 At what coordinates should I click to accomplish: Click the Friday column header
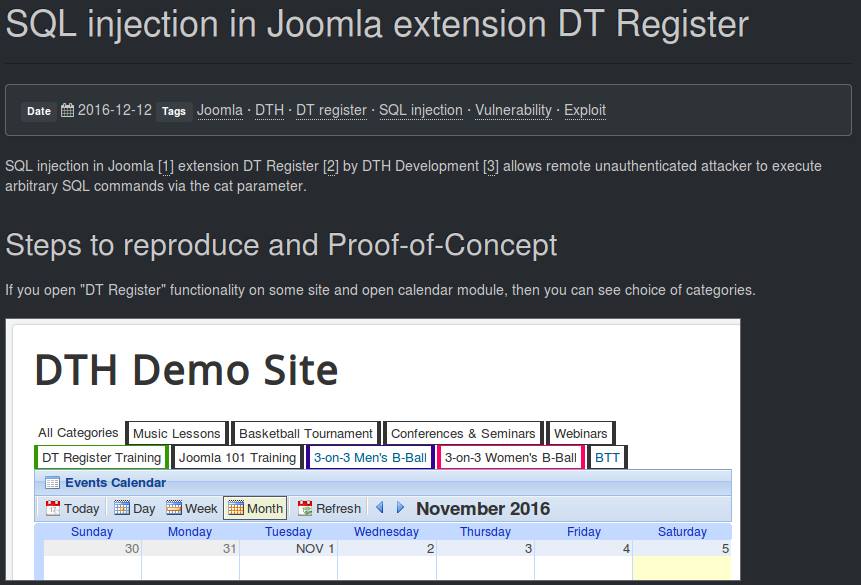click(584, 532)
